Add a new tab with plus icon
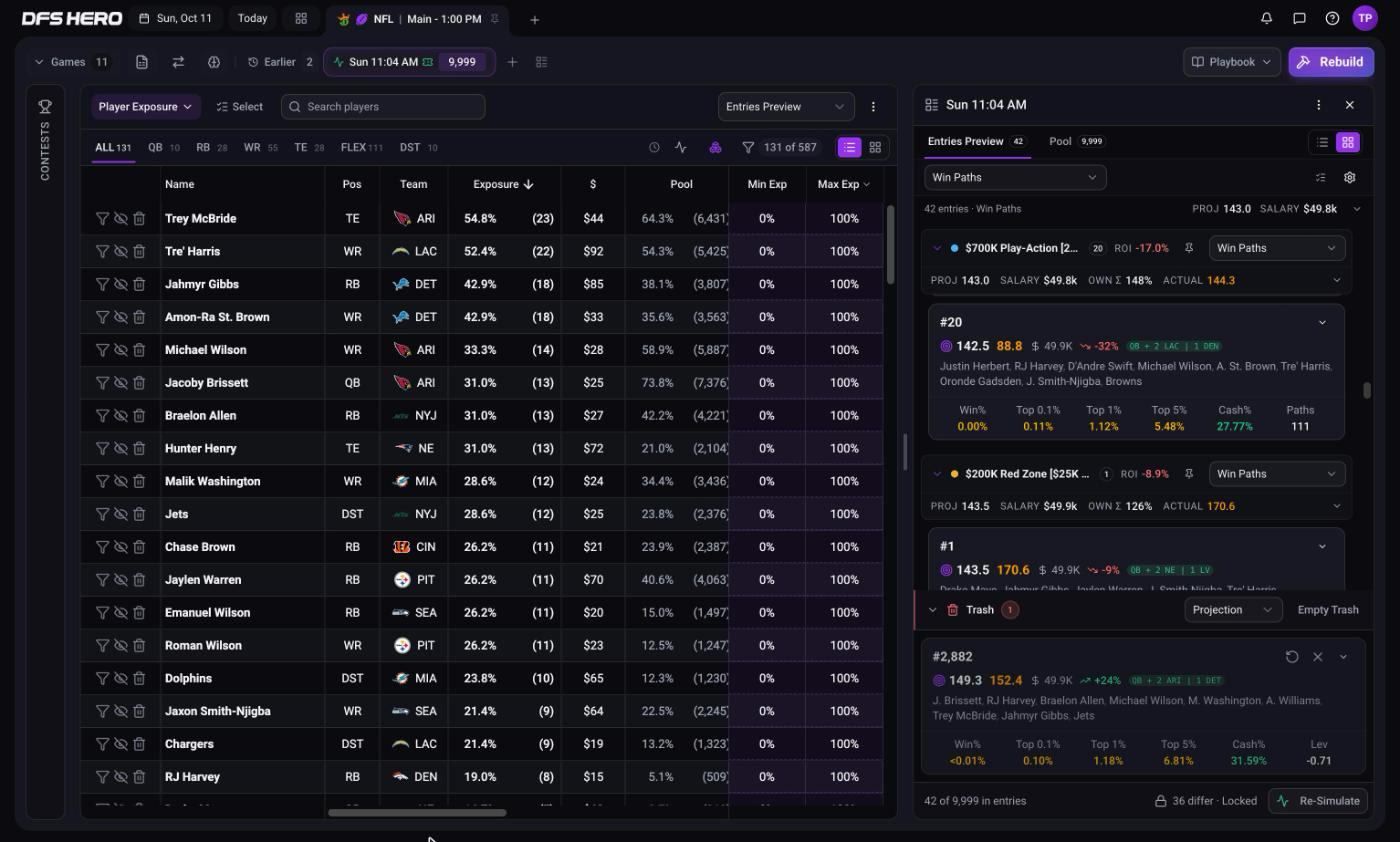Viewport: 1400px width, 842px height. coord(534,19)
